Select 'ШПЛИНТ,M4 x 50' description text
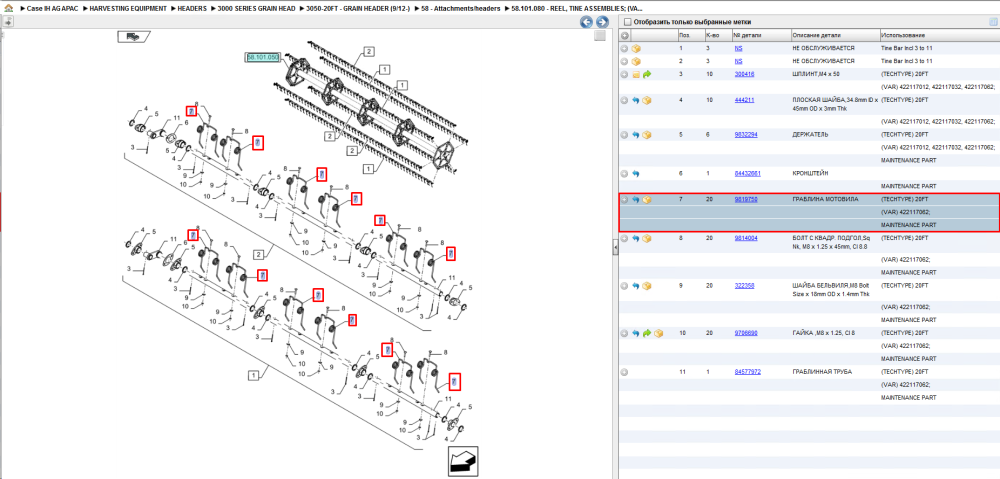 (x=816, y=75)
